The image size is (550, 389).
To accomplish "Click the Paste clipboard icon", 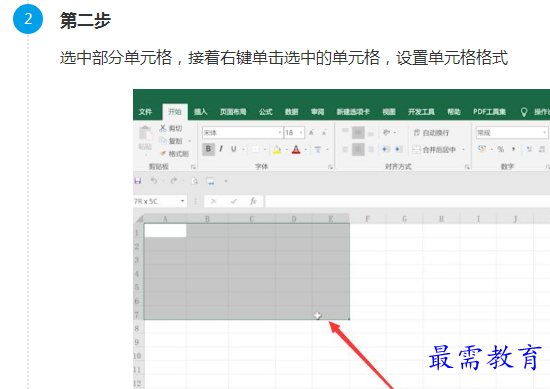I will tap(145, 134).
